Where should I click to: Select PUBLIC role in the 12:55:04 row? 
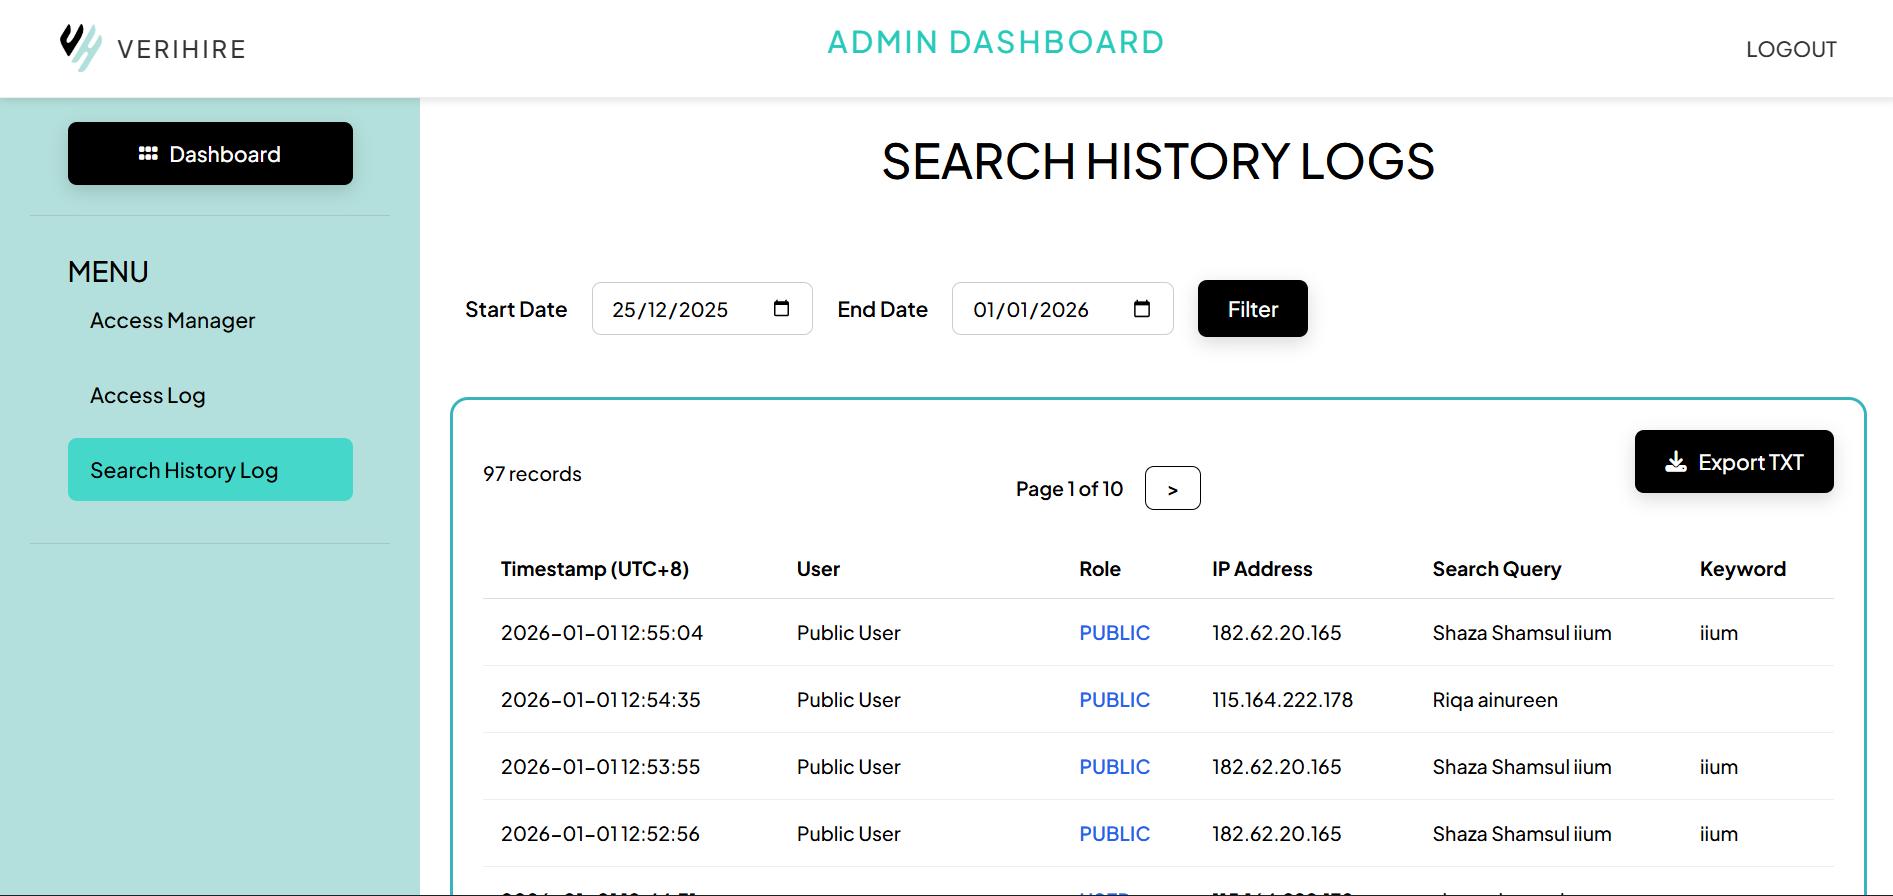tap(1114, 633)
